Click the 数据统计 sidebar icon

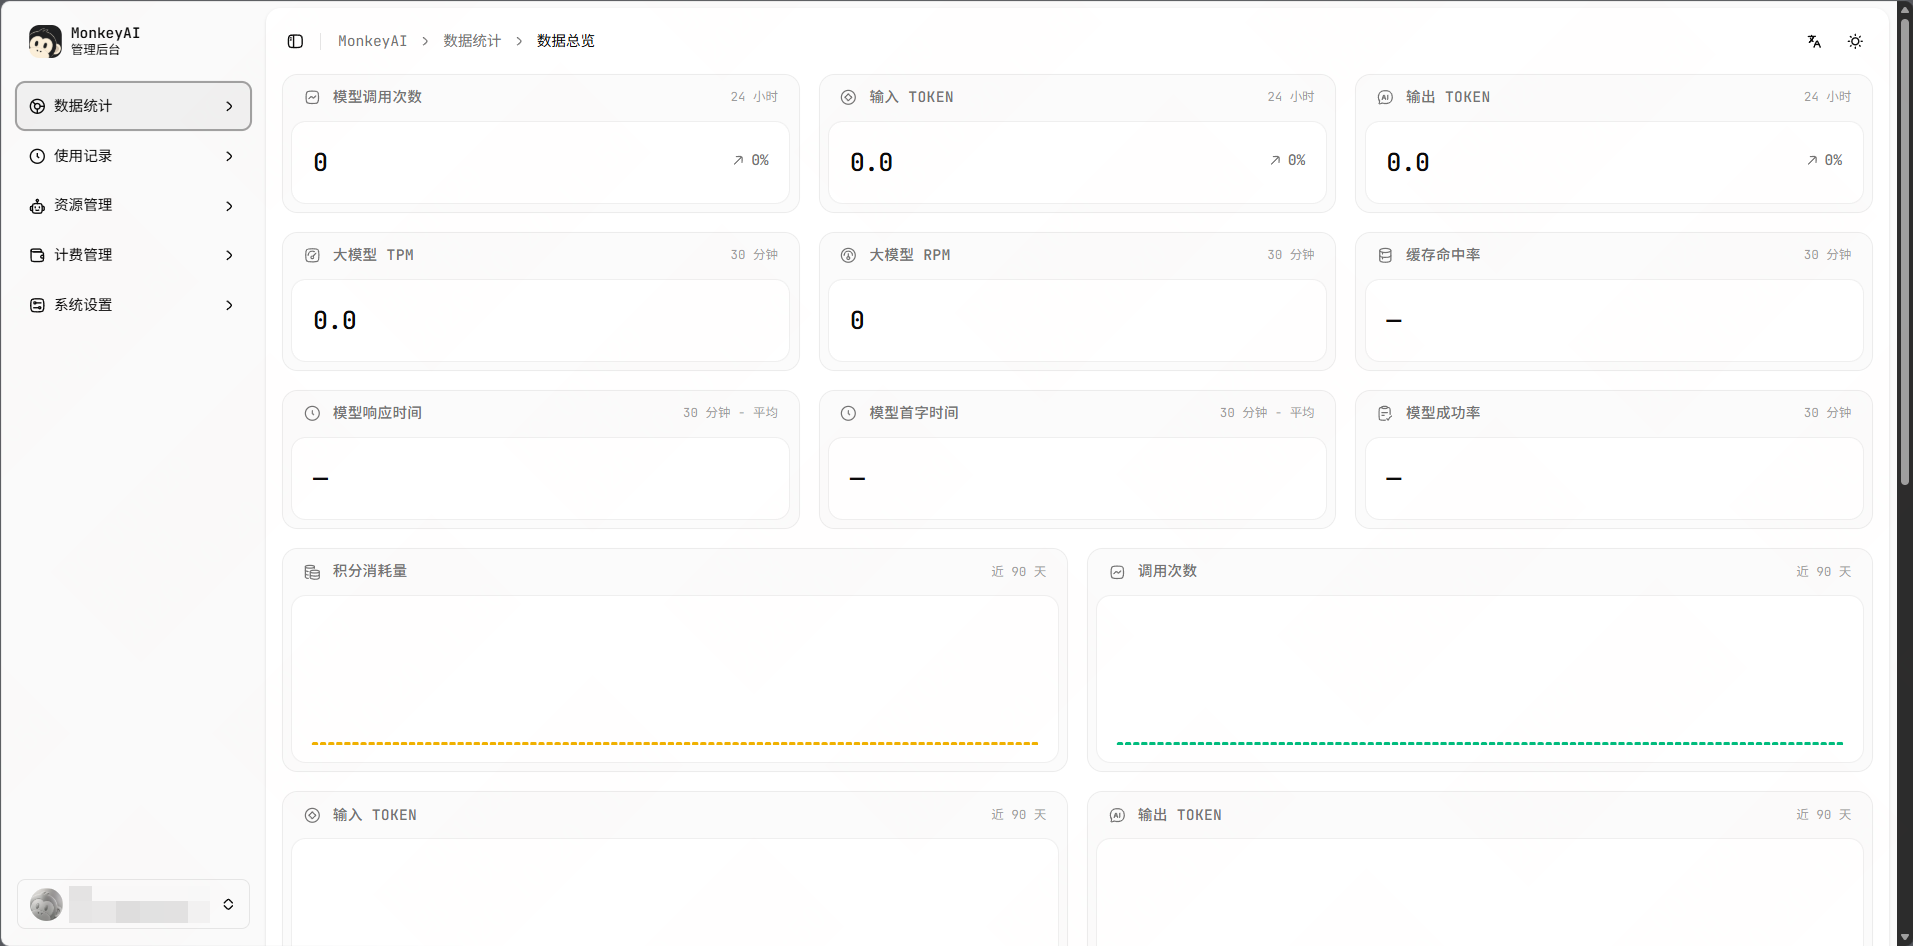point(37,106)
